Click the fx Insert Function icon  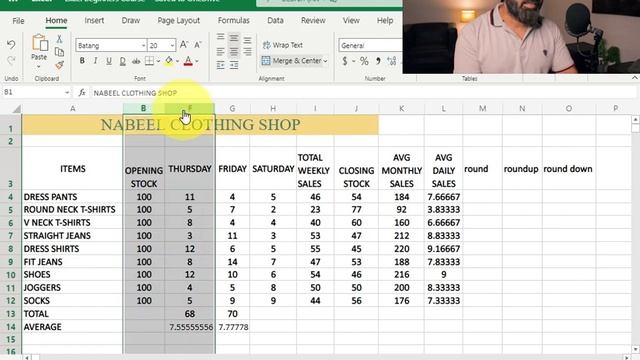point(82,93)
